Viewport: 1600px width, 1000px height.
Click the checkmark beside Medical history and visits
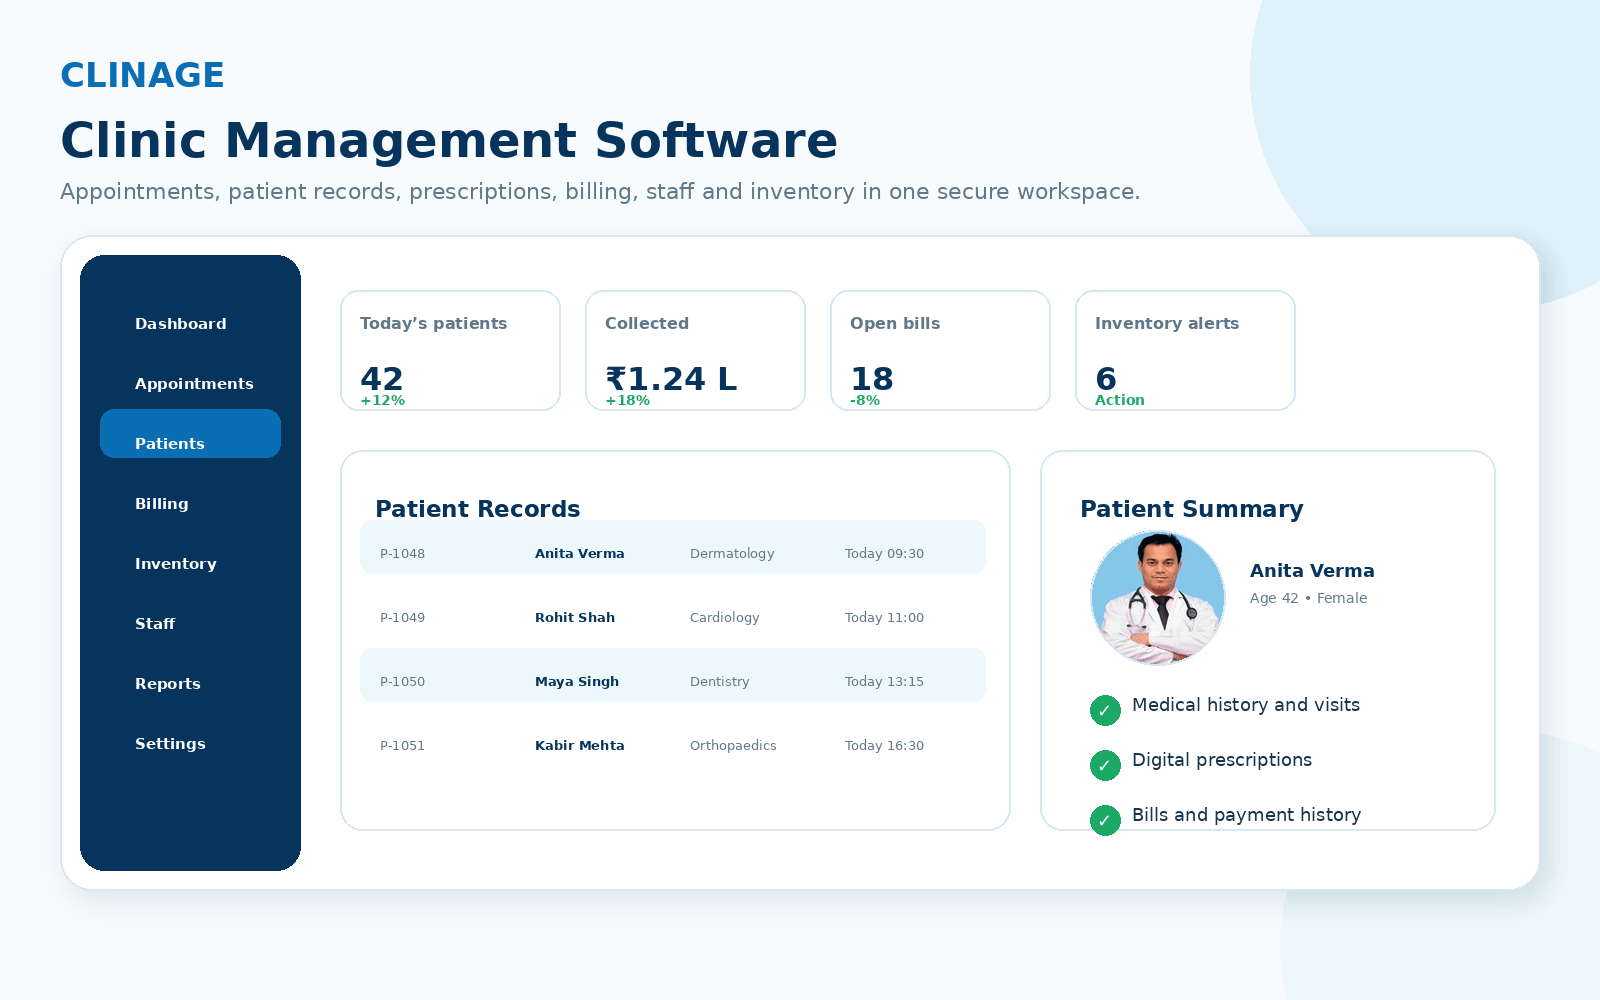(1105, 710)
